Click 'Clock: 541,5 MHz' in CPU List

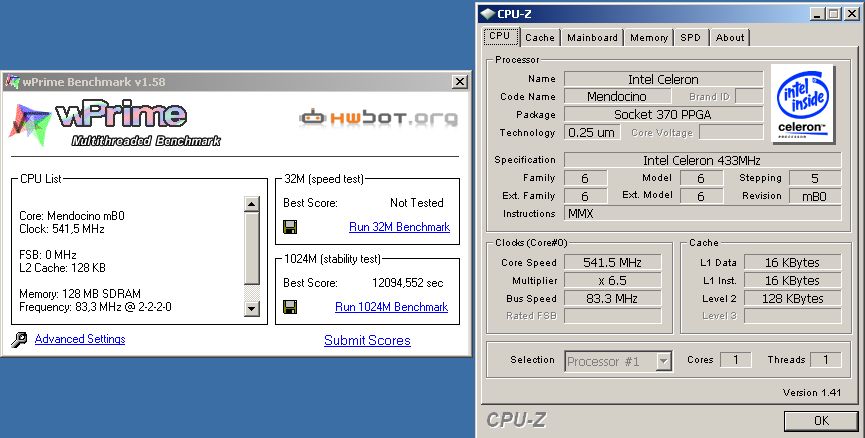coord(62,229)
